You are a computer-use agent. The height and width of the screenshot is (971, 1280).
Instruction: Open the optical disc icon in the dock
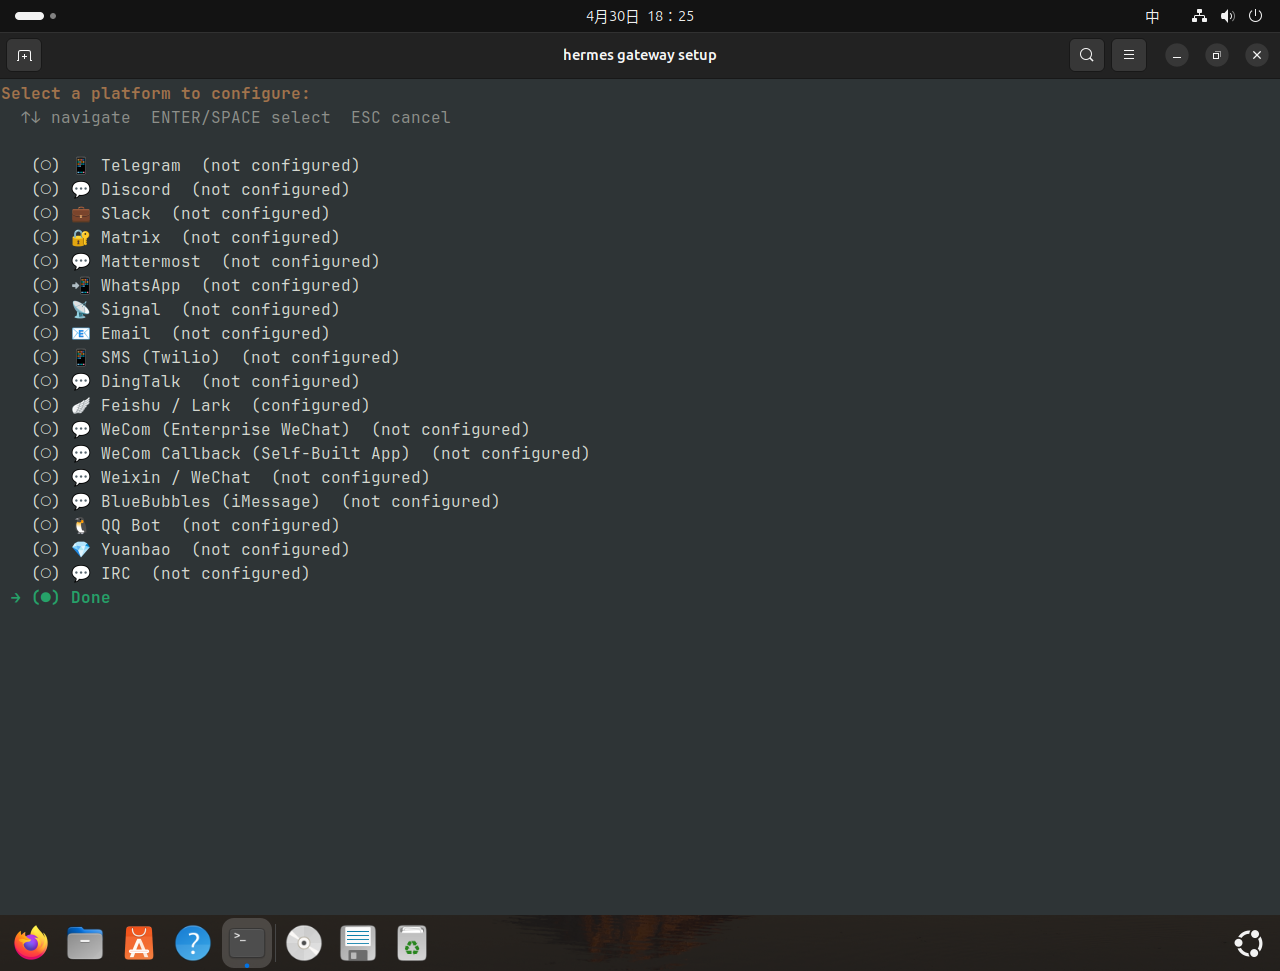pos(304,943)
